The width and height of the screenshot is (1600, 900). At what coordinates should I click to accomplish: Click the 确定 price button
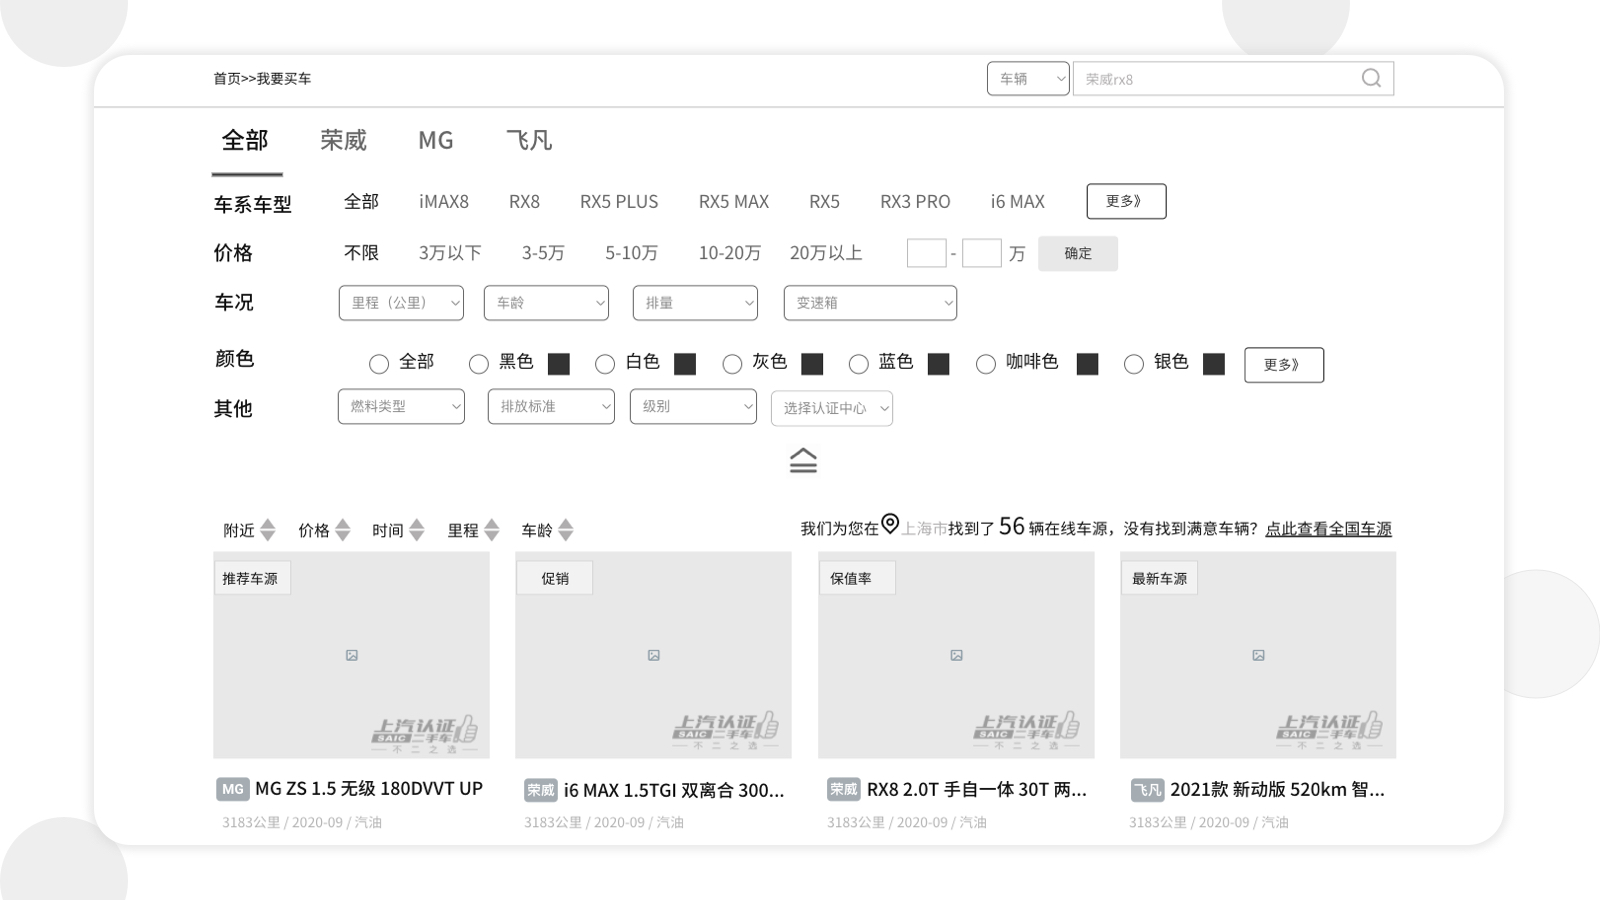pyautogui.click(x=1078, y=253)
